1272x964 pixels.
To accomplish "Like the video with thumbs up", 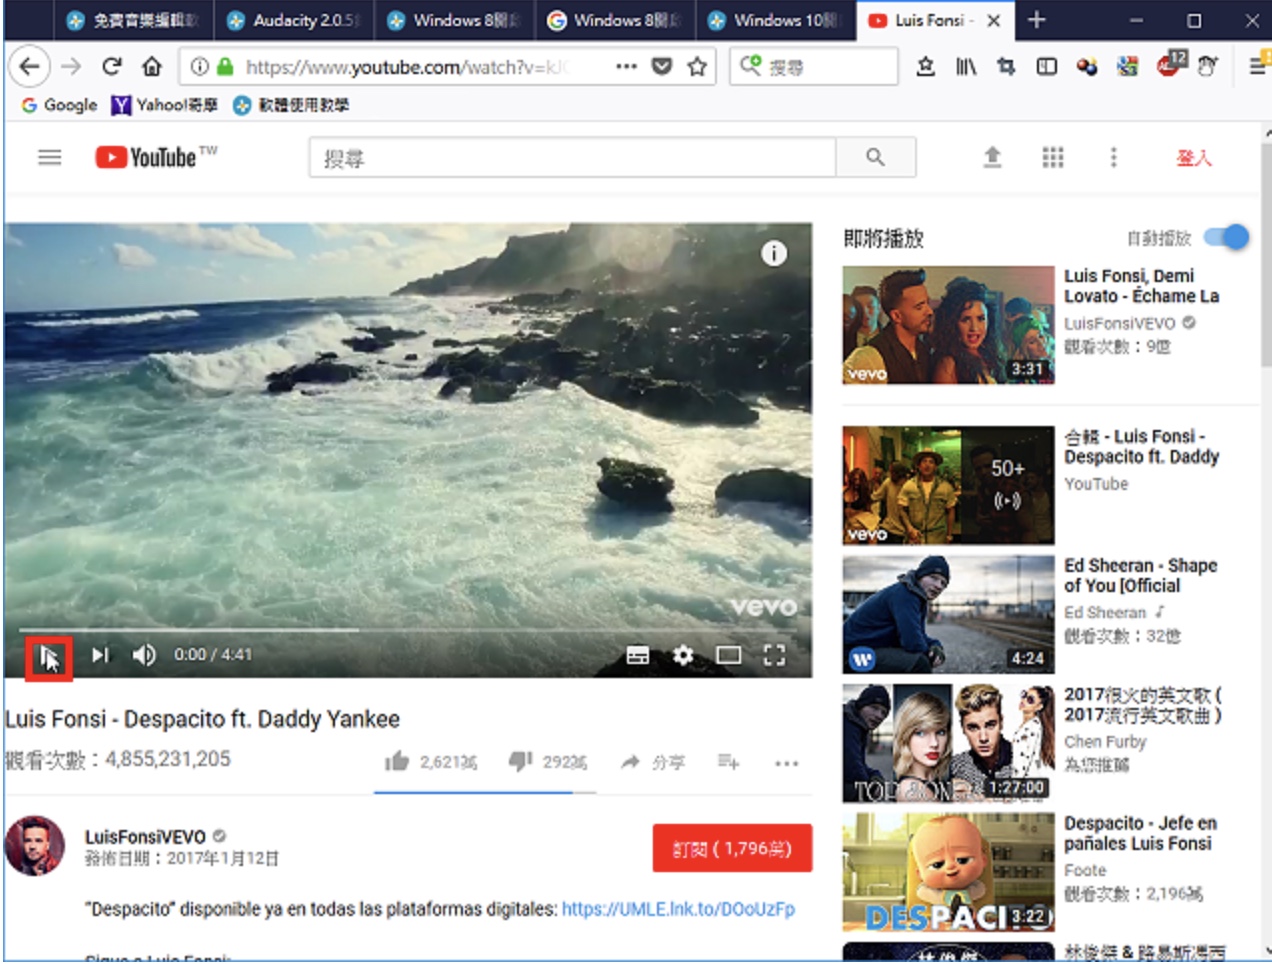I will [397, 762].
